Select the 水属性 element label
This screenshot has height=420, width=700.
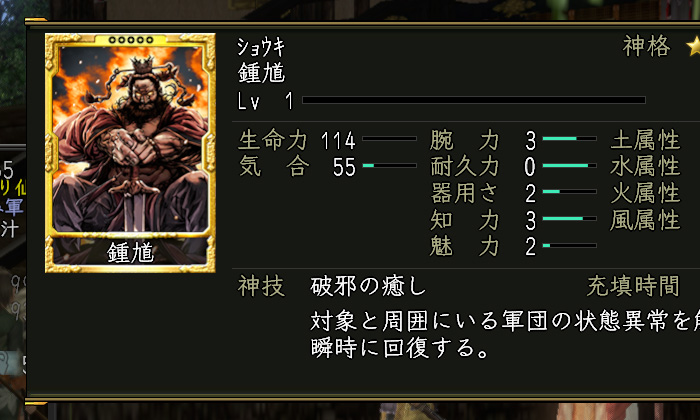645,166
